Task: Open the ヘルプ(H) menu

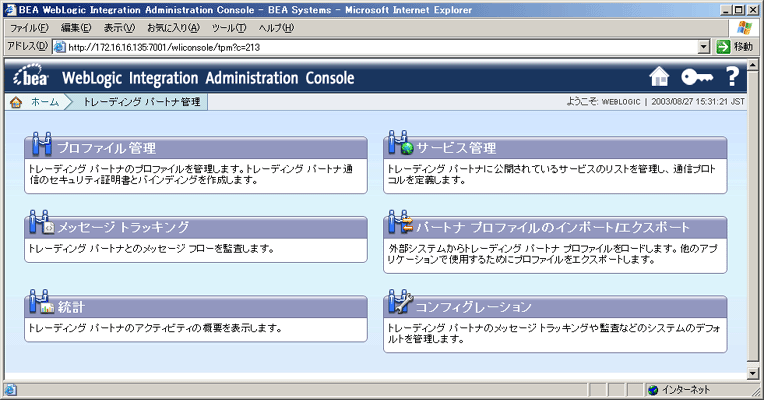Action: (x=276, y=28)
